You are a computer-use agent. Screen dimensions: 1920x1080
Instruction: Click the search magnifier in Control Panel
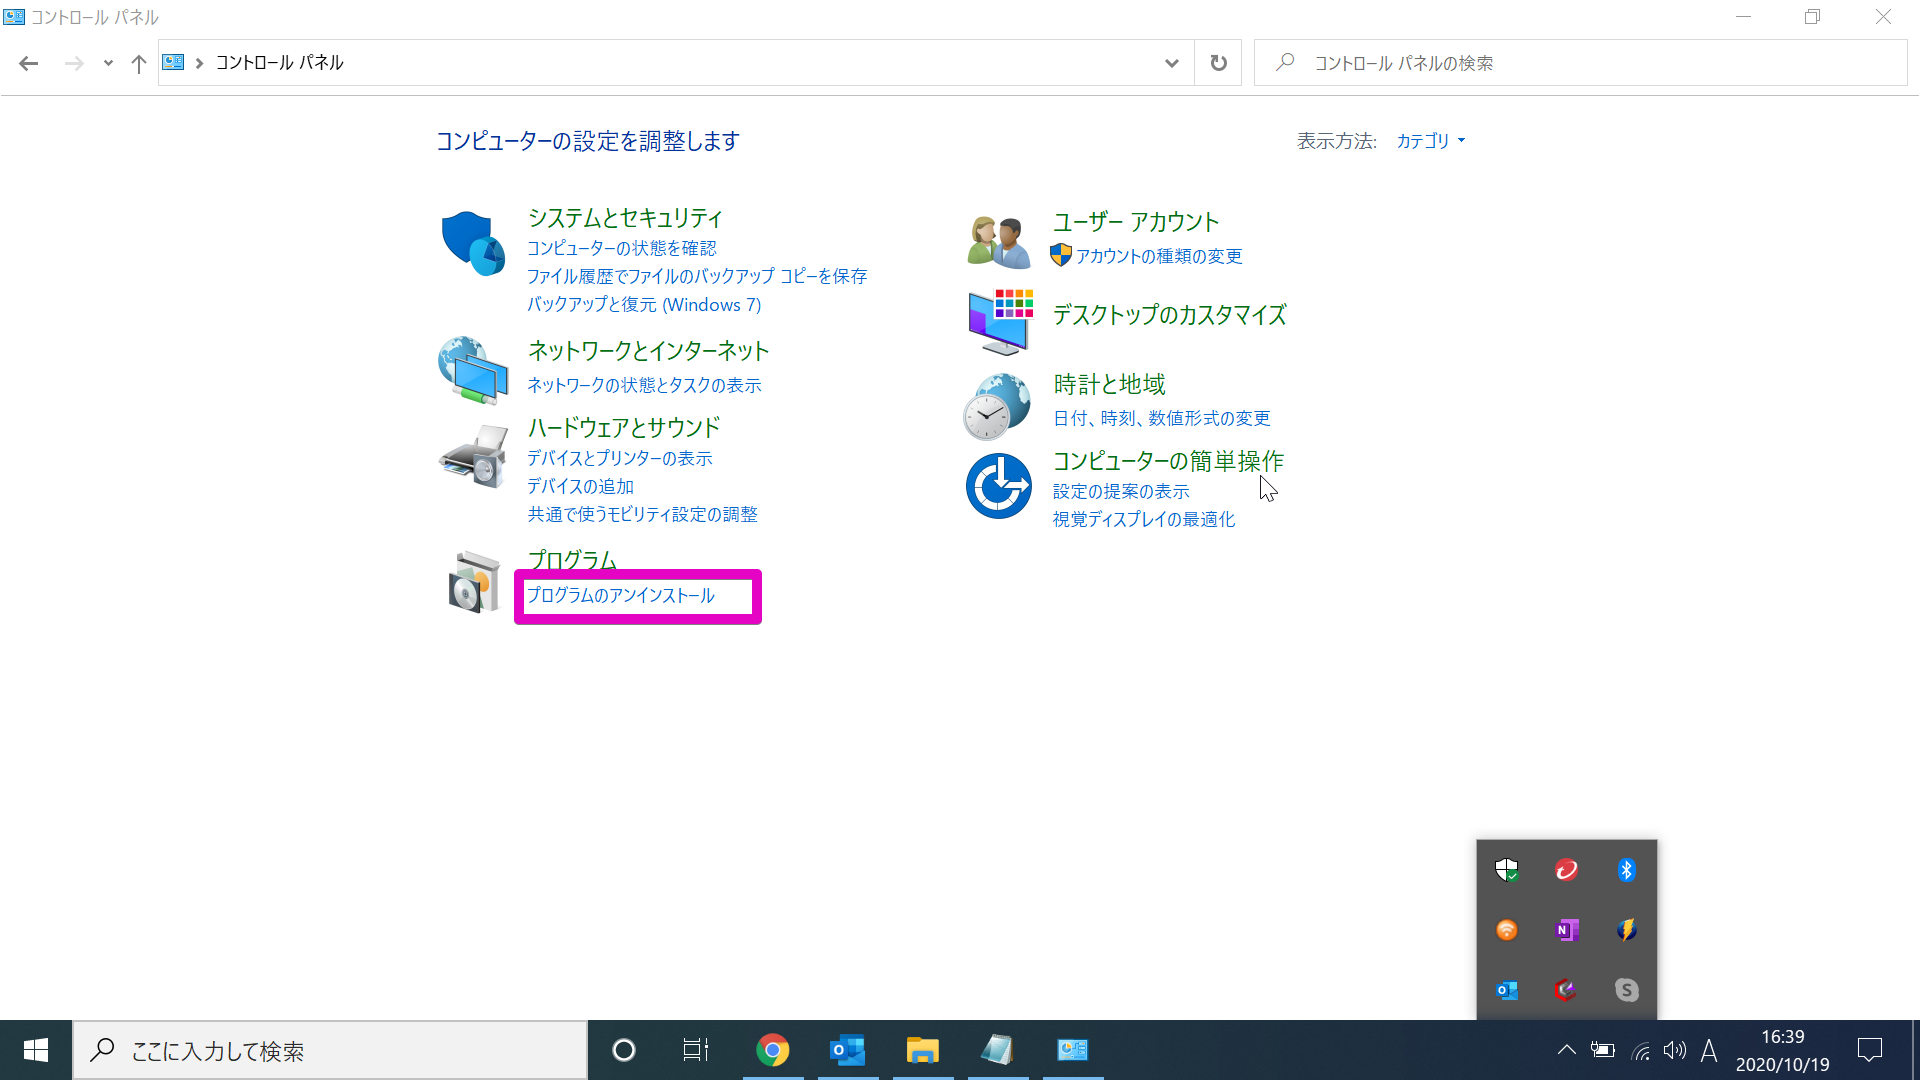tap(1285, 62)
